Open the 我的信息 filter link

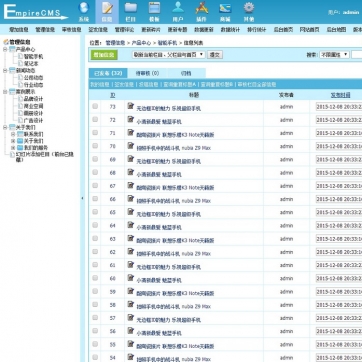click(100, 84)
